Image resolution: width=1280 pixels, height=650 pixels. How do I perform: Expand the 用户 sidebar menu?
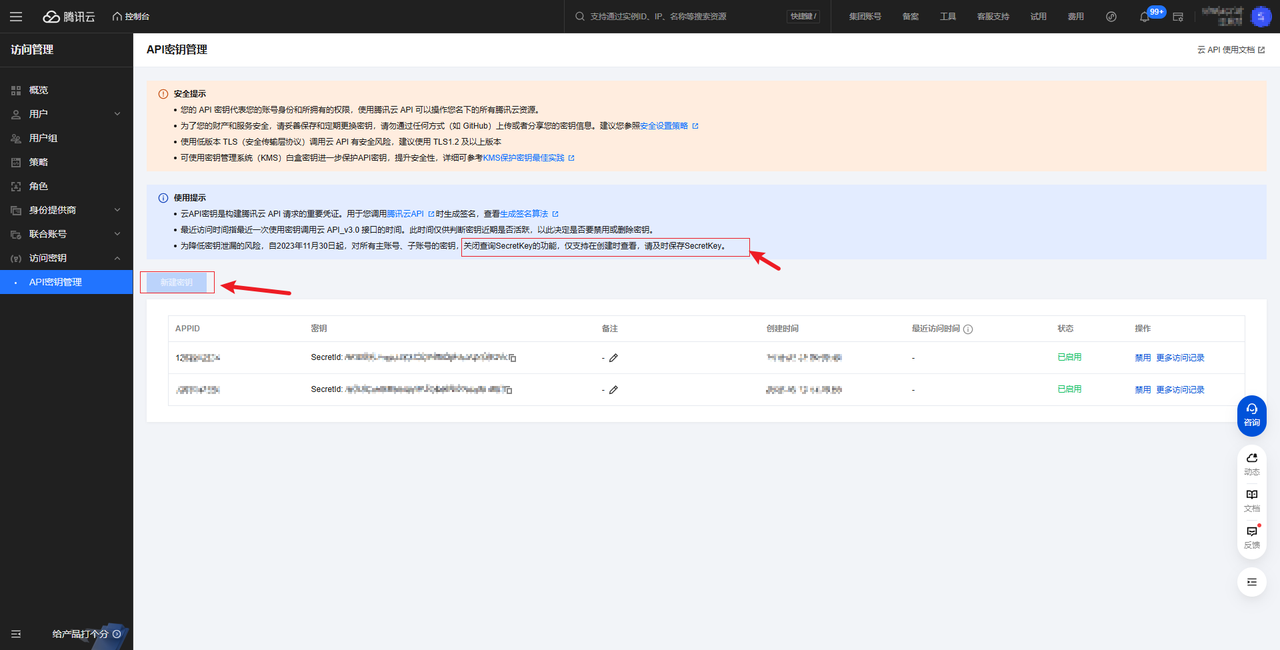(x=66, y=114)
